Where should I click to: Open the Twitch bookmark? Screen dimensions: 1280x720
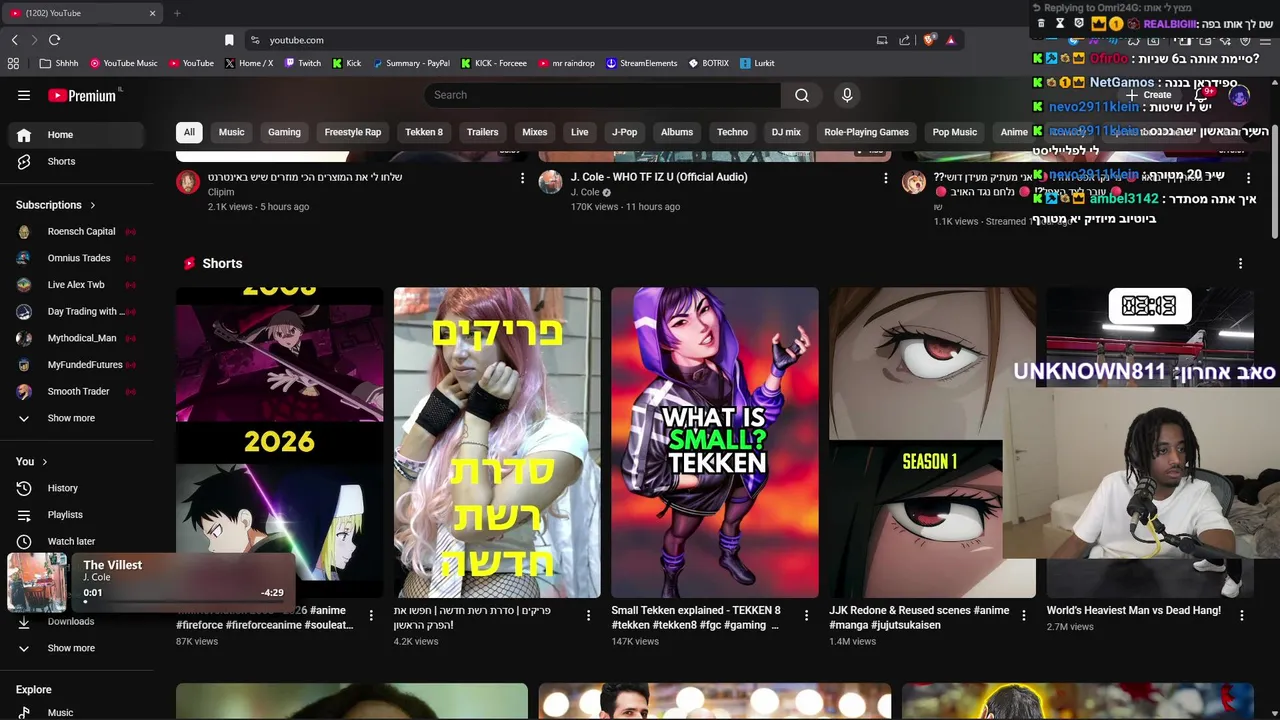point(303,63)
